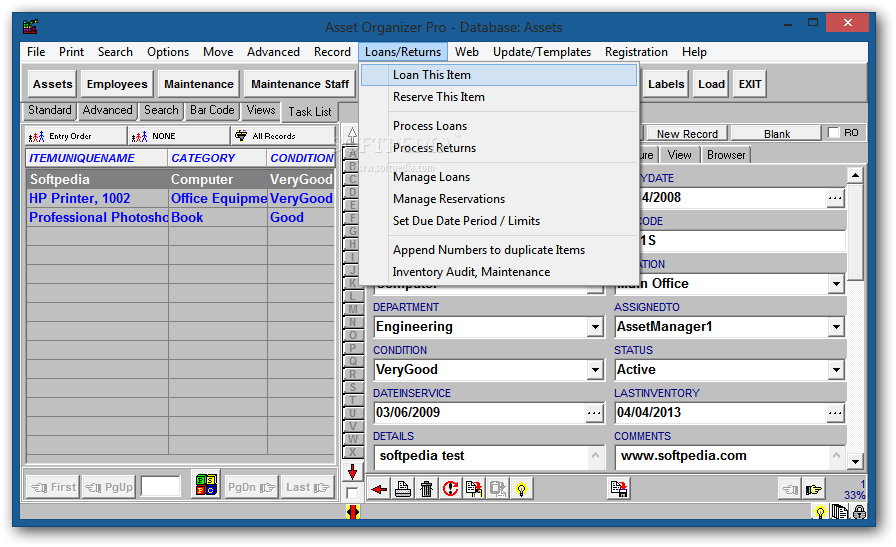Click the grayed-out PgDn navigation button

click(x=251, y=488)
